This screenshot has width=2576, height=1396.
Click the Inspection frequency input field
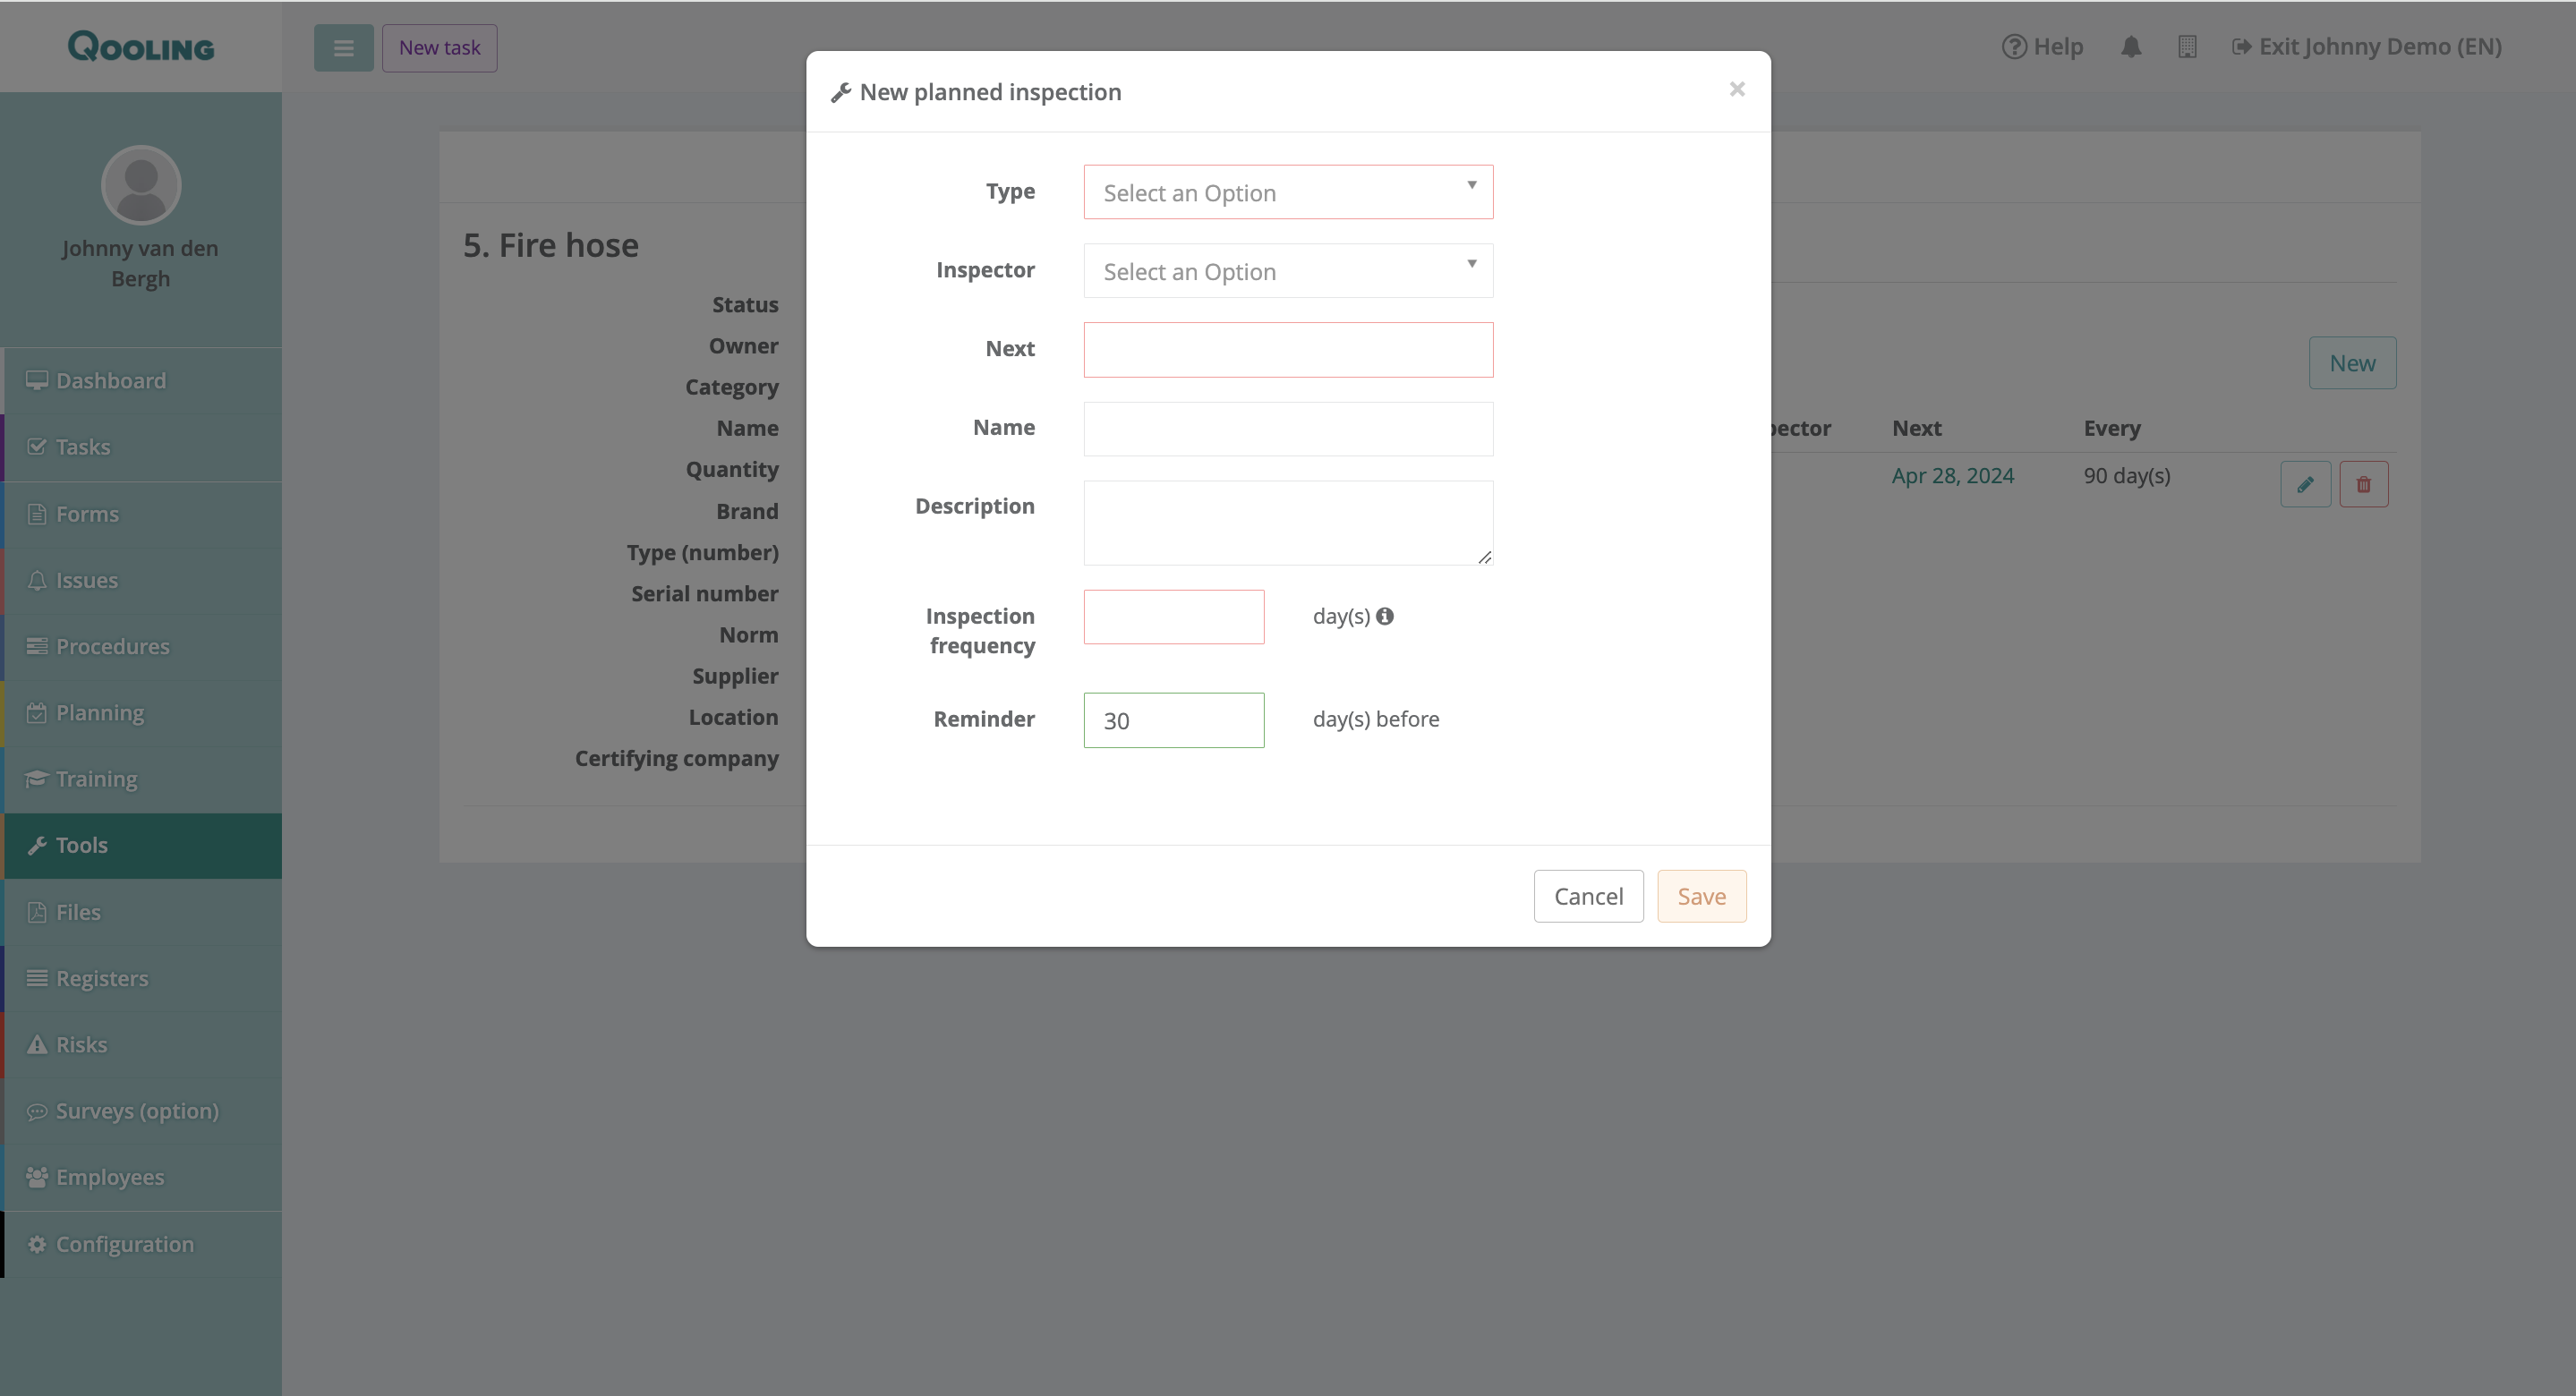click(1173, 617)
